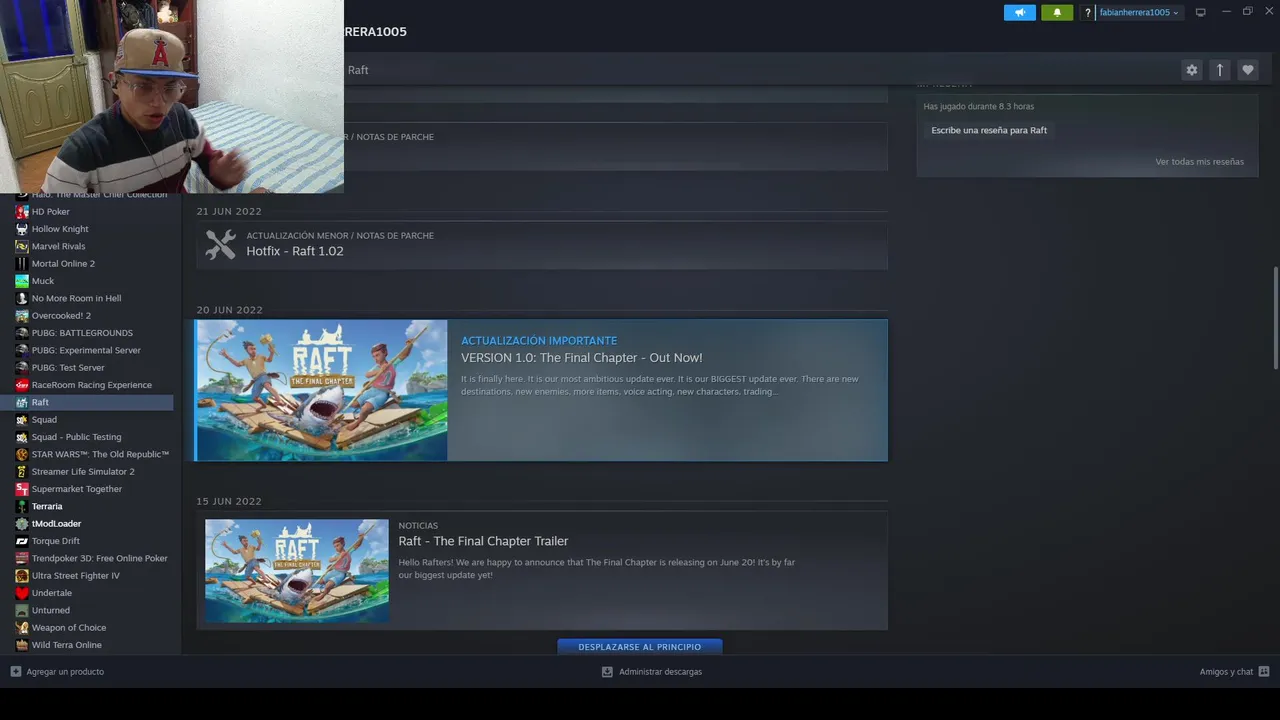Select RaceRoom Racing Experience
The height and width of the screenshot is (720, 1280).
tap(92, 385)
